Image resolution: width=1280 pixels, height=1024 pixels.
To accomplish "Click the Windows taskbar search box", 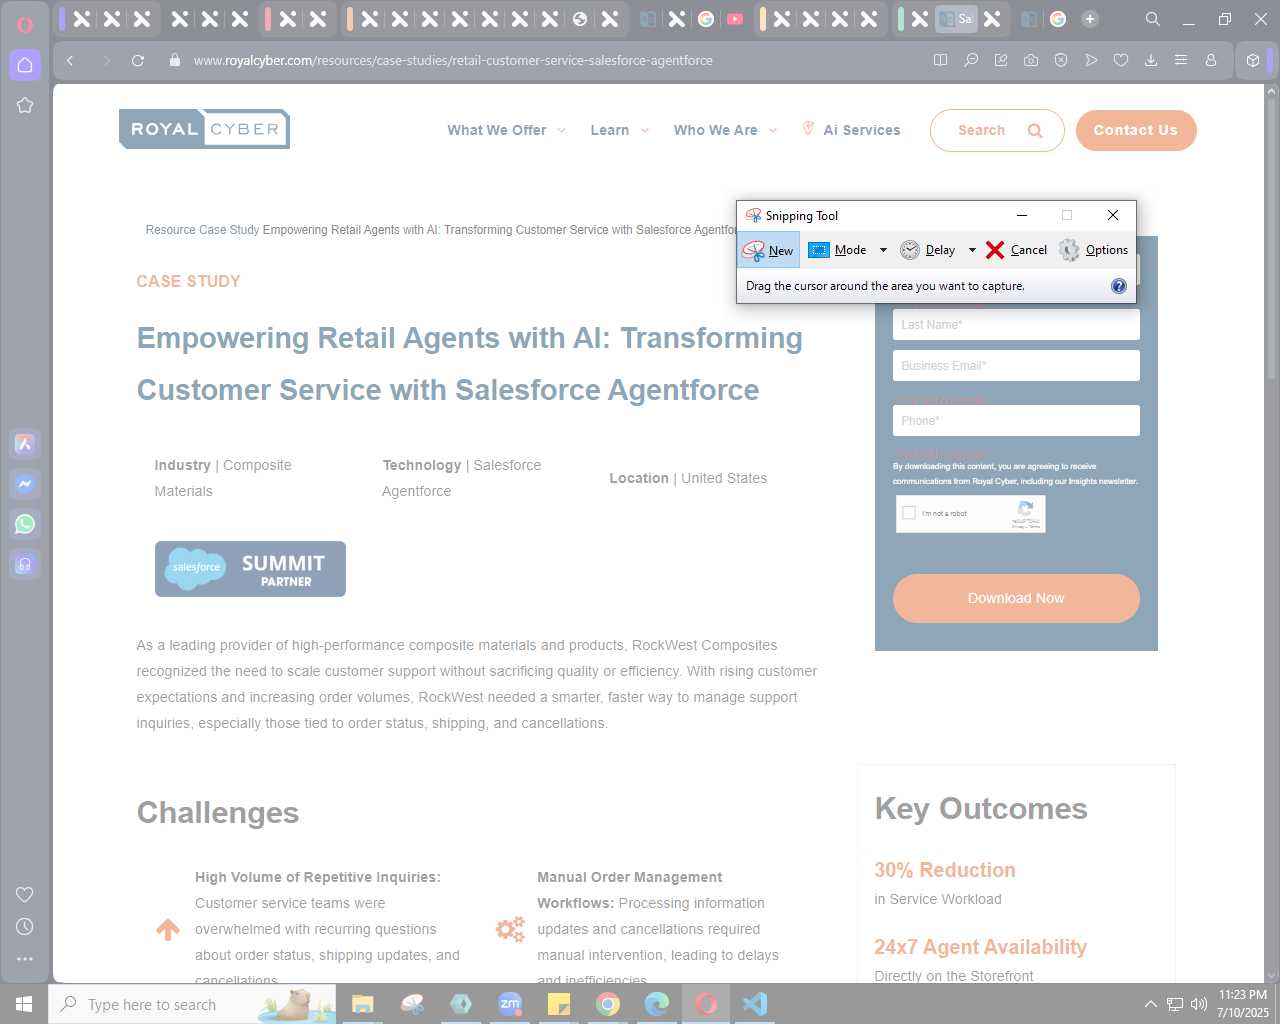I will [192, 1004].
